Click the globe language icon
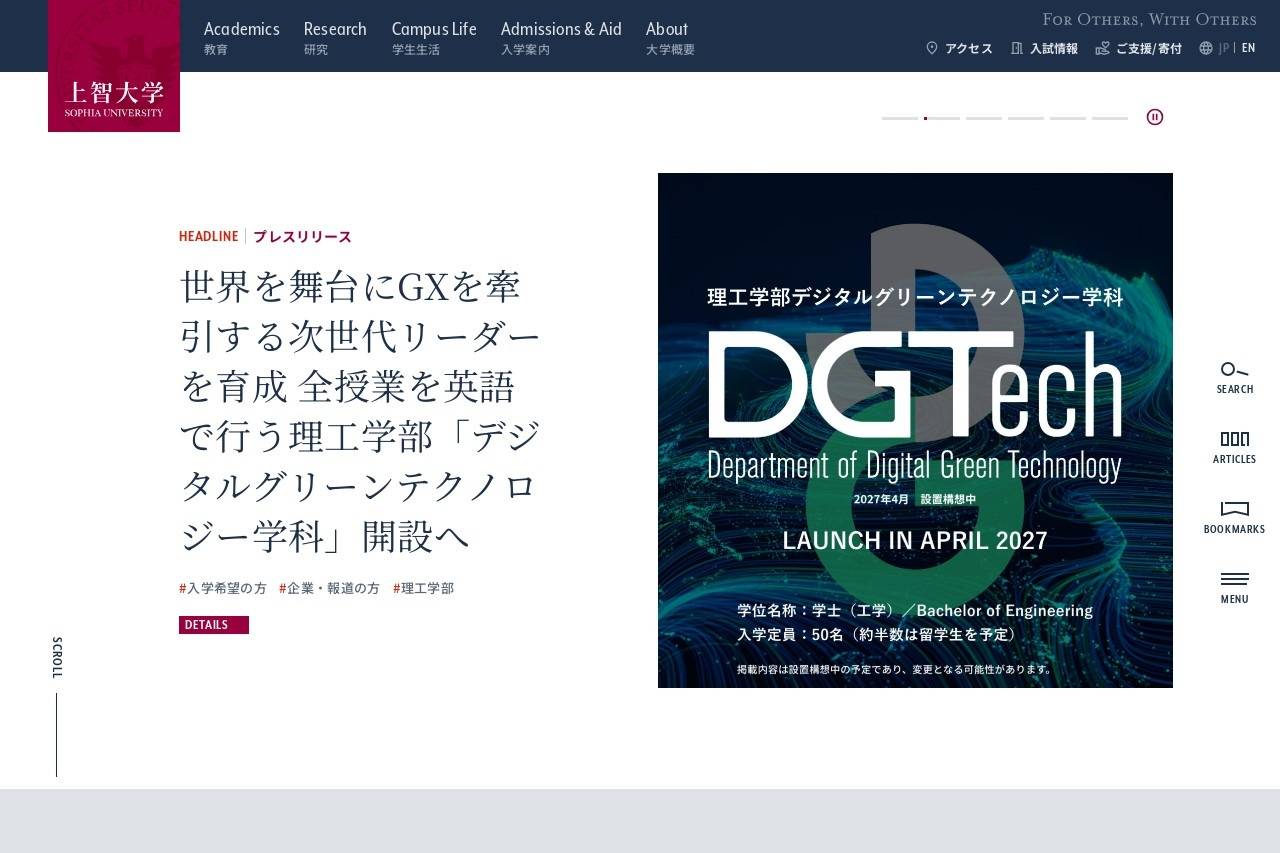 pos(1206,48)
